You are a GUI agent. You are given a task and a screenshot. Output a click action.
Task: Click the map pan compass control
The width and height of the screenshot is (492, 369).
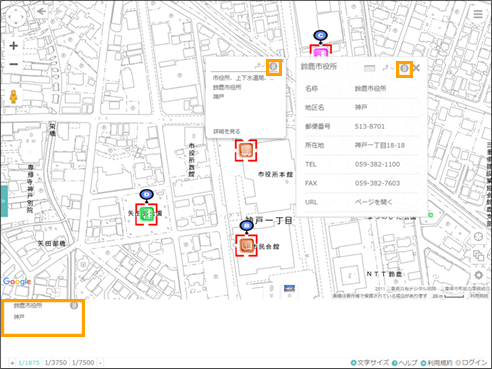click(x=16, y=16)
